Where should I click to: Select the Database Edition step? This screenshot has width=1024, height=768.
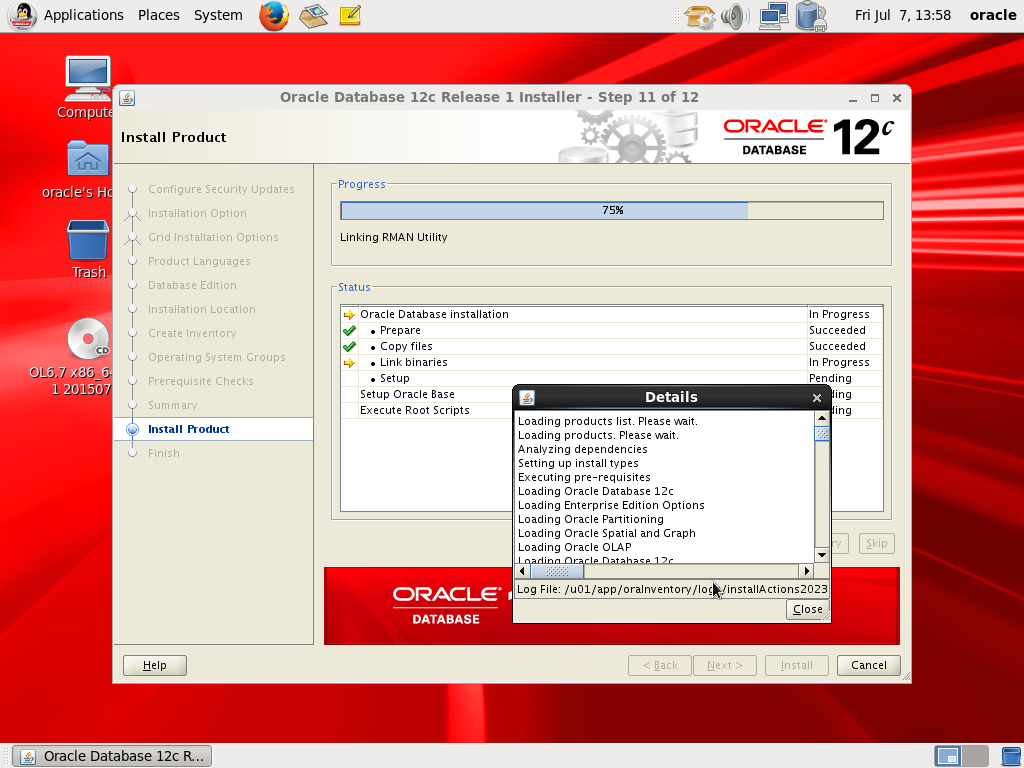coord(192,285)
